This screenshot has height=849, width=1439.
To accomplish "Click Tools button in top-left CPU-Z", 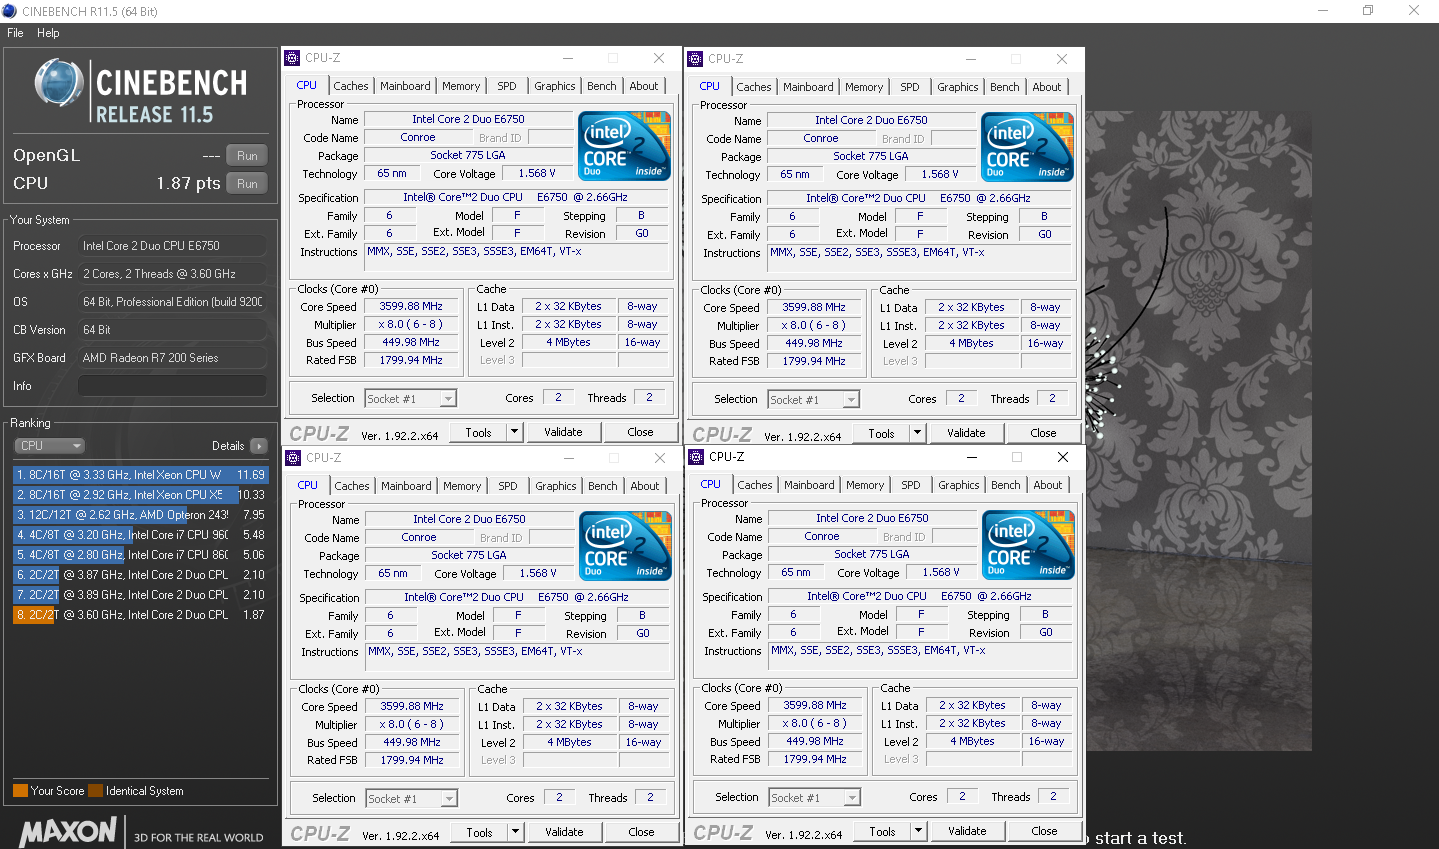I will pos(478,432).
